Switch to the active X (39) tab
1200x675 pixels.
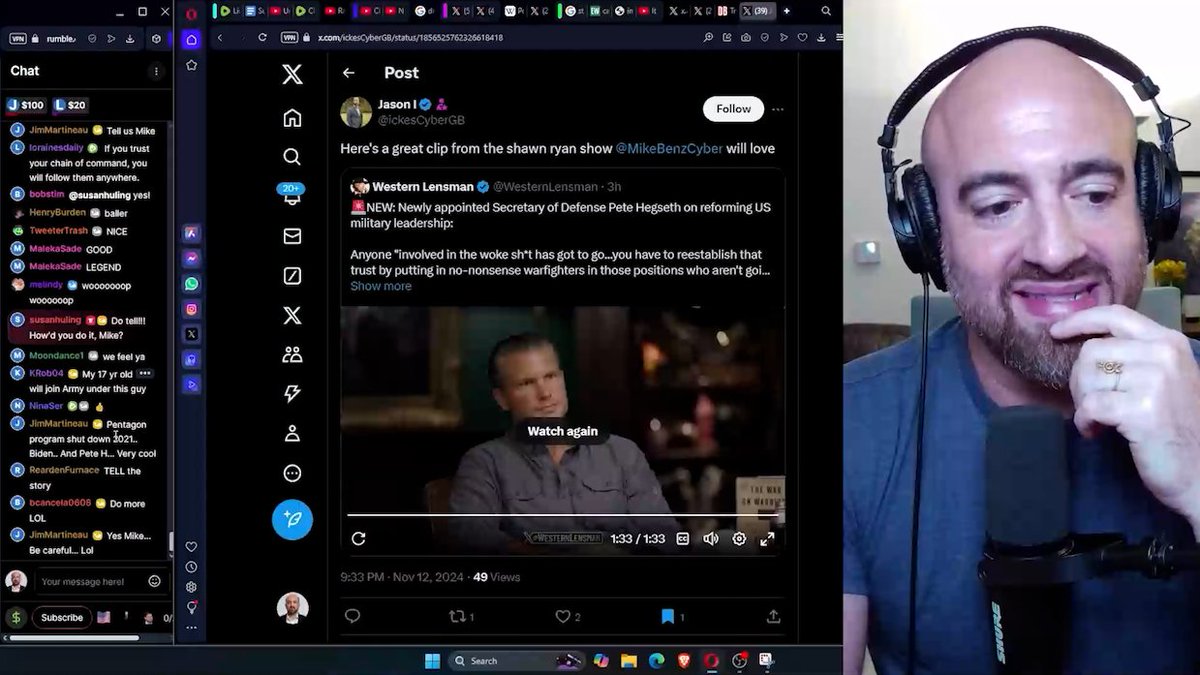[758, 11]
